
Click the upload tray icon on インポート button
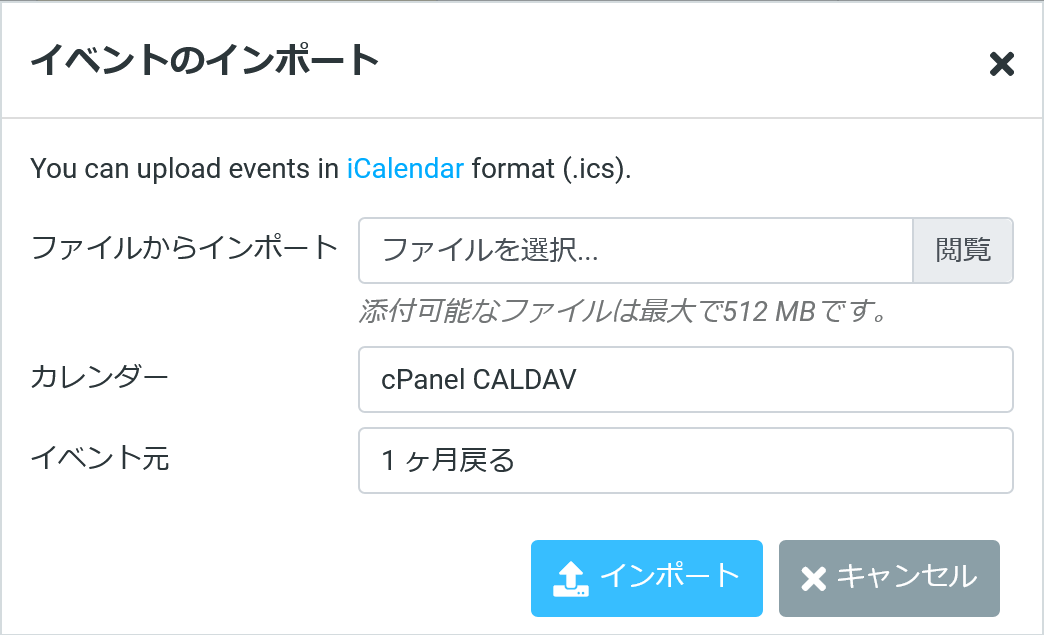pyautogui.click(x=571, y=578)
